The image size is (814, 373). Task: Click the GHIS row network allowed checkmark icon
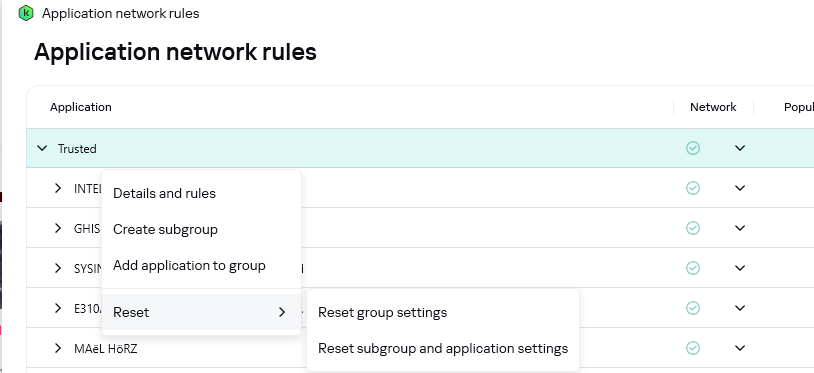693,228
